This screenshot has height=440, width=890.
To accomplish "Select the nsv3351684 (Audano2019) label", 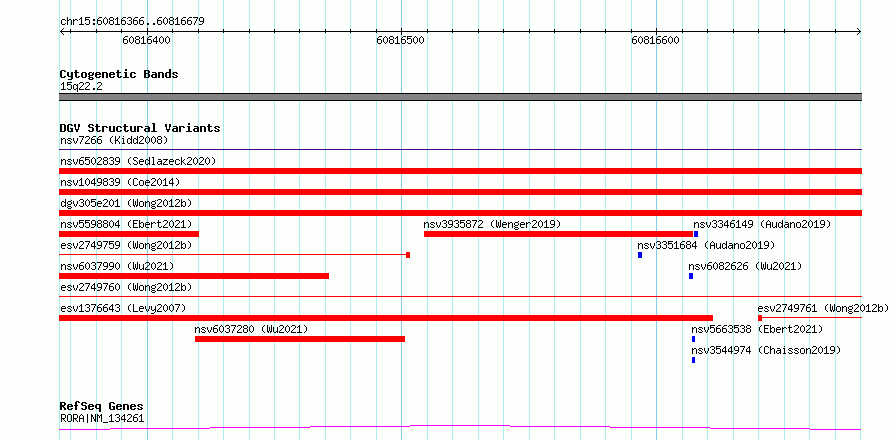I will click(706, 245).
